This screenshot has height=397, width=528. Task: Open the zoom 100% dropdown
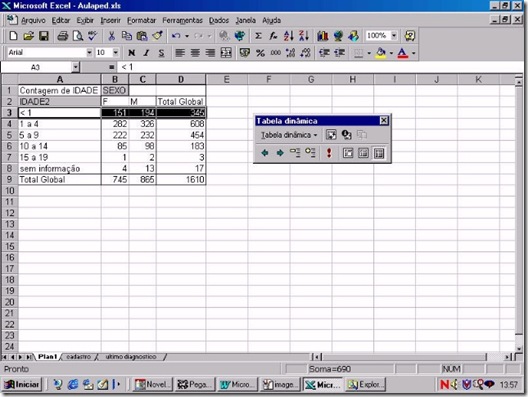point(394,35)
